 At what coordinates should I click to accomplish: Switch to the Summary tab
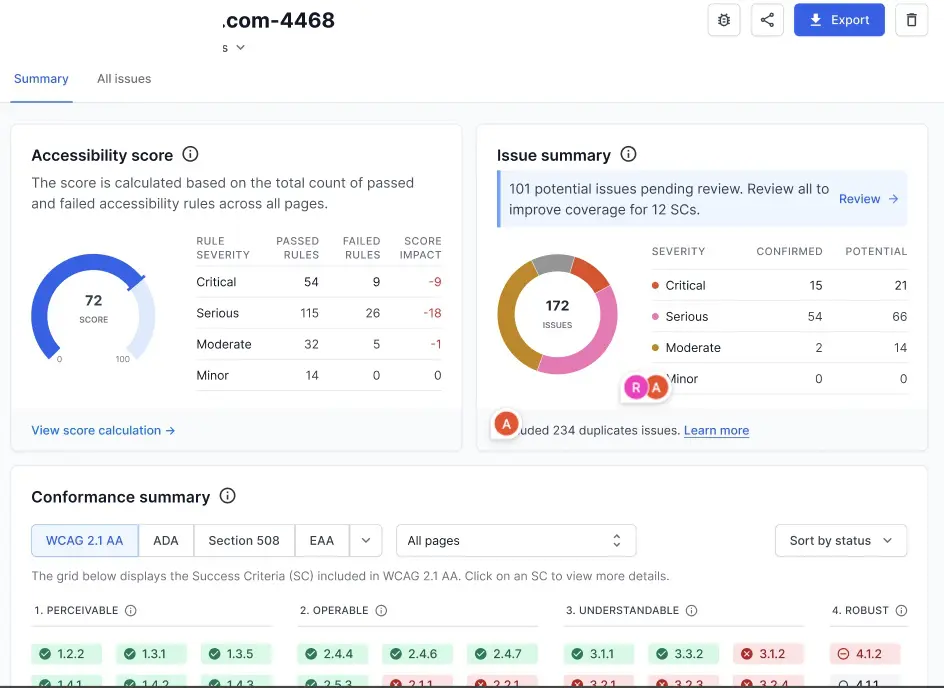point(41,79)
